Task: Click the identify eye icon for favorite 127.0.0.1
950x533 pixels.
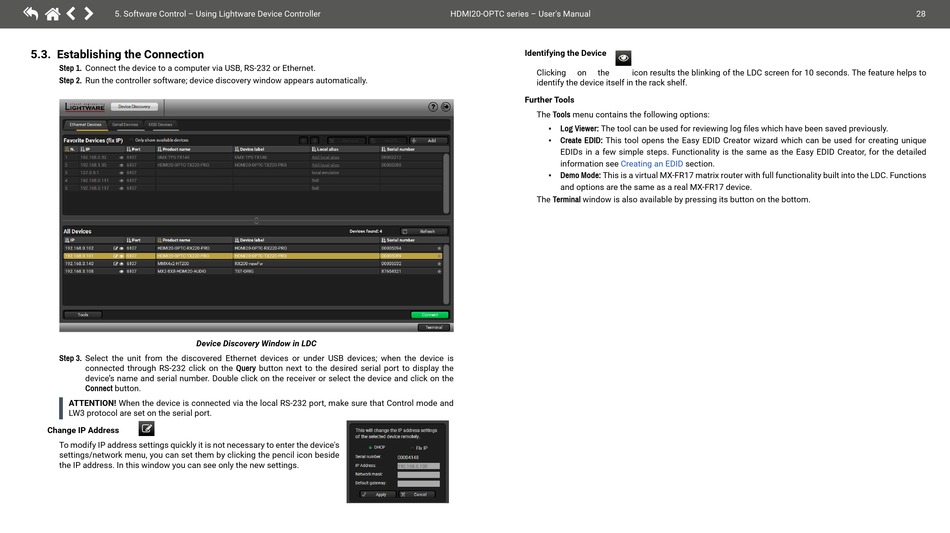Action: point(121,173)
